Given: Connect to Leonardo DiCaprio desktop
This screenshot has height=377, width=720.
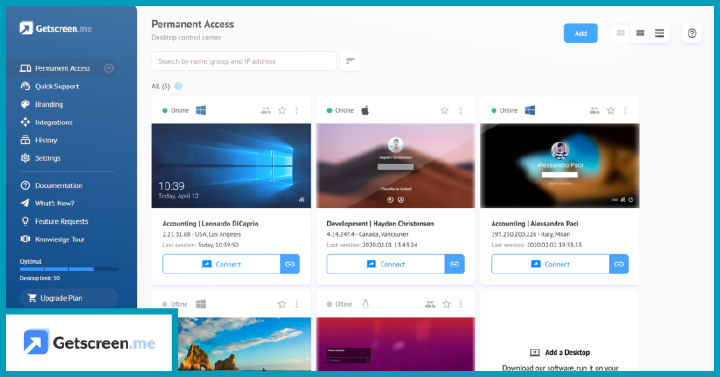Looking at the screenshot, I should coord(221,264).
